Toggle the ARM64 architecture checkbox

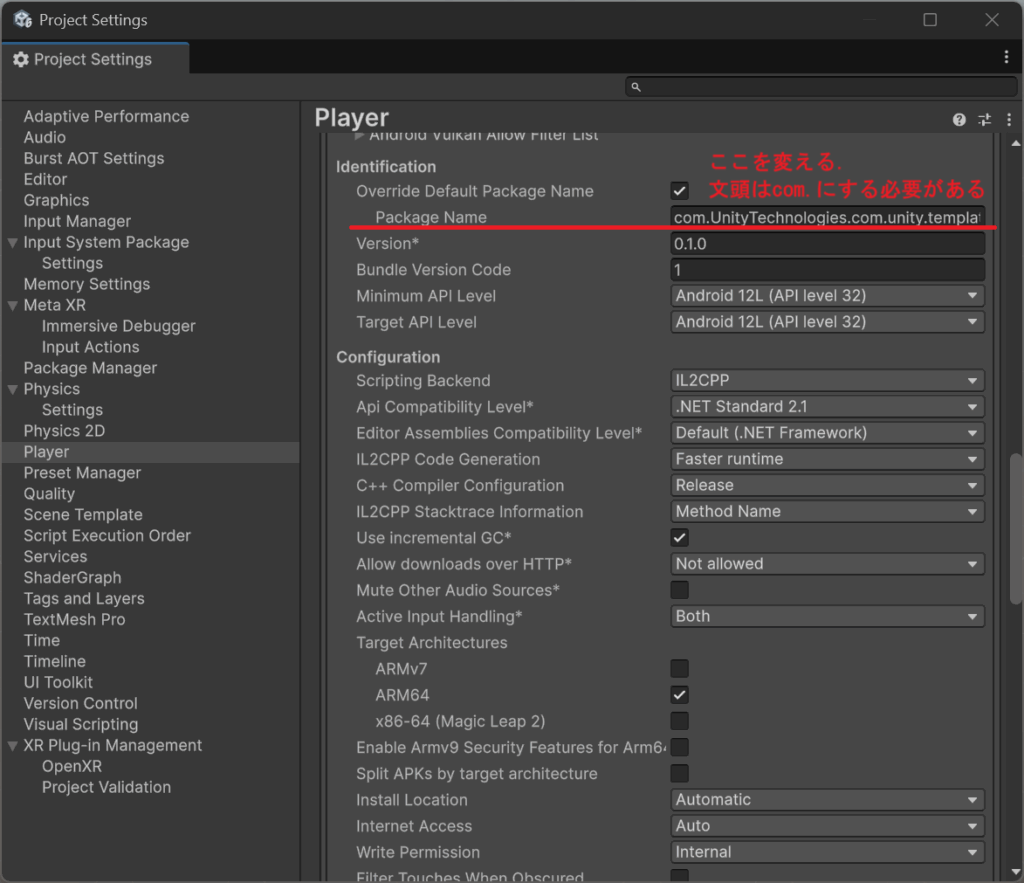pyautogui.click(x=679, y=695)
